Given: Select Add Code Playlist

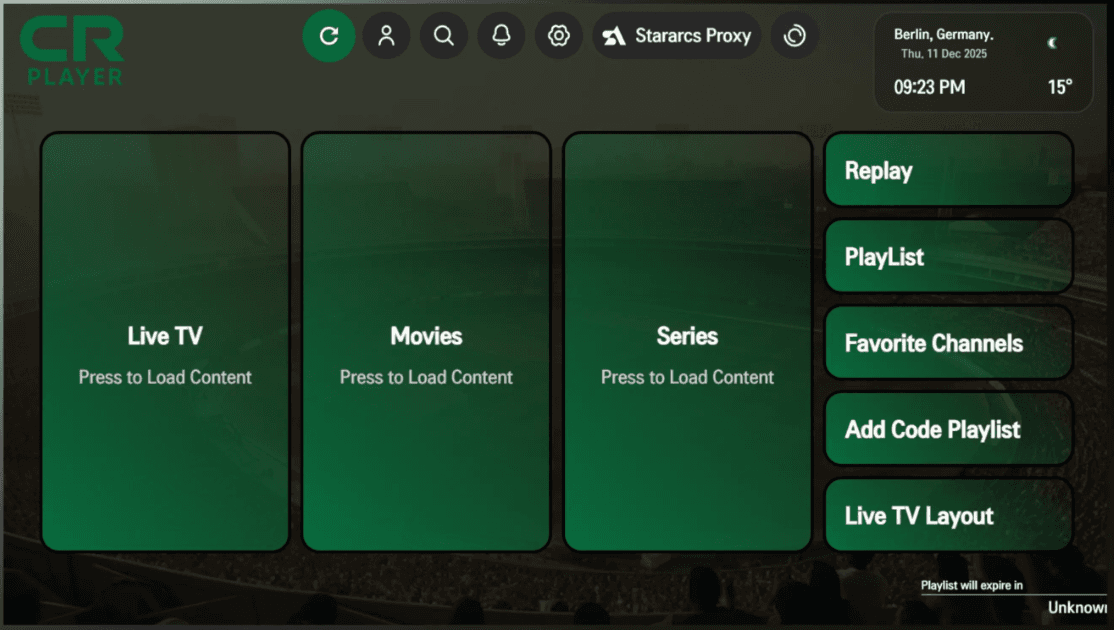Looking at the screenshot, I should (x=948, y=429).
